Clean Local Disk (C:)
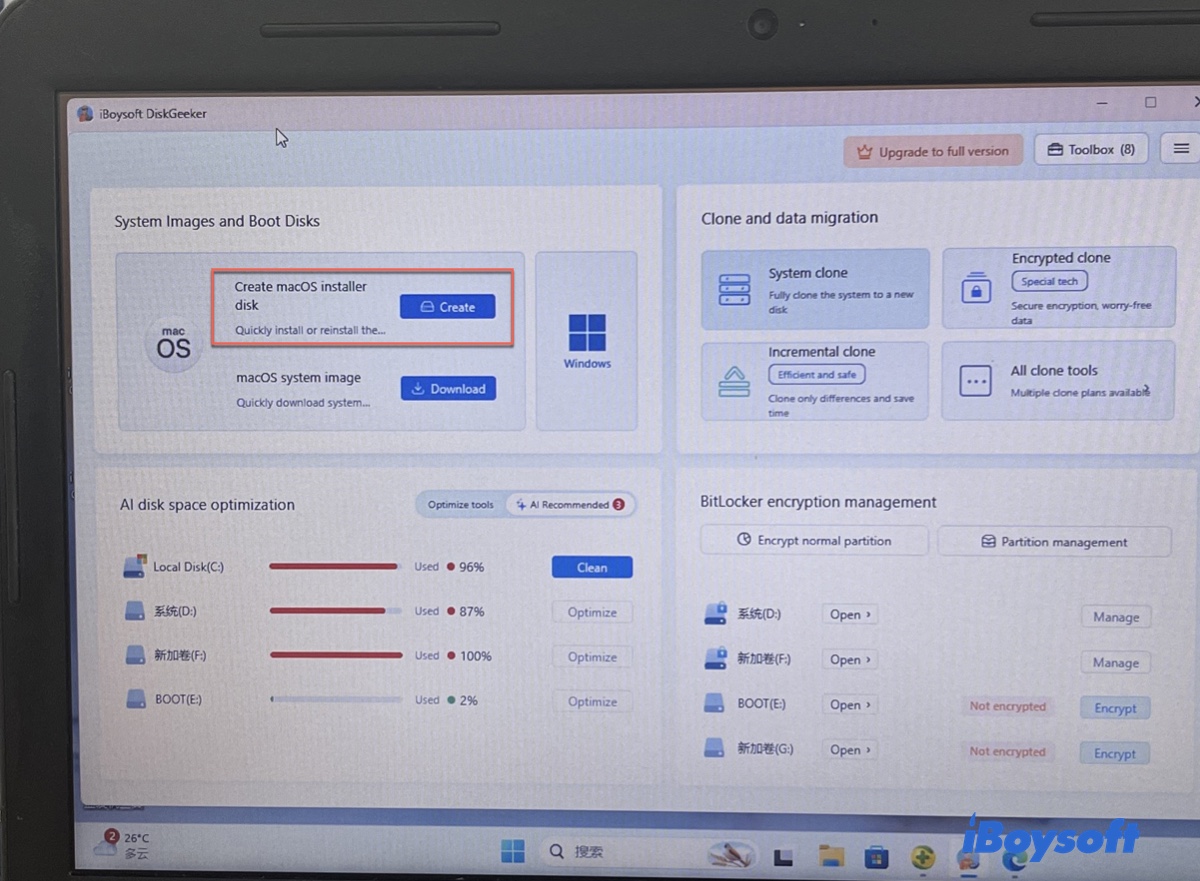Screen dimensions: 1200x881 [x=592, y=568]
